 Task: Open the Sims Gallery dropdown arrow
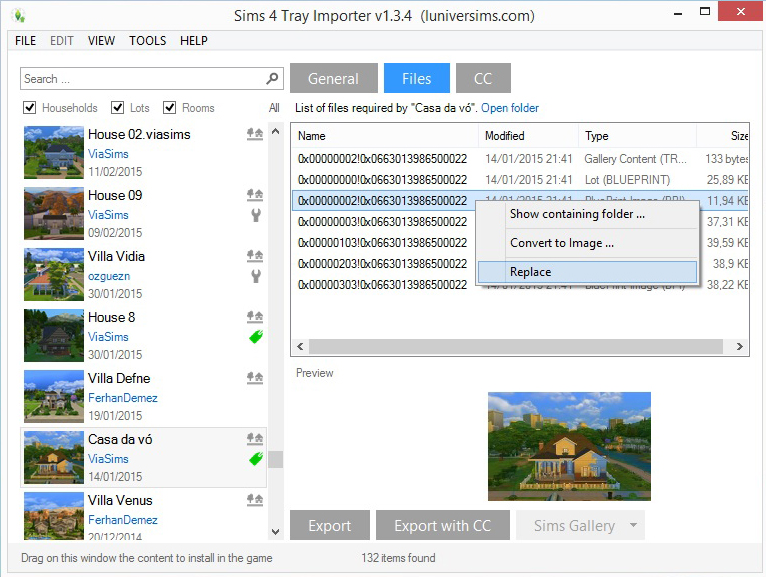pos(634,525)
